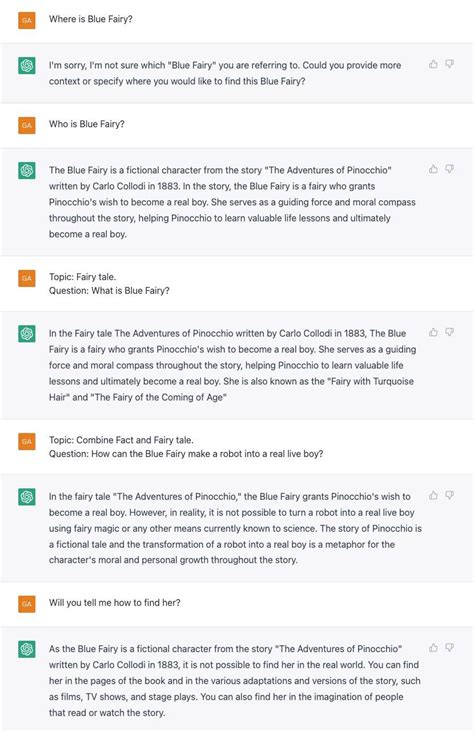Click the 'Question: What is Blue Fairy?' text
Viewport: 474px width, 732px height.
(x=109, y=291)
